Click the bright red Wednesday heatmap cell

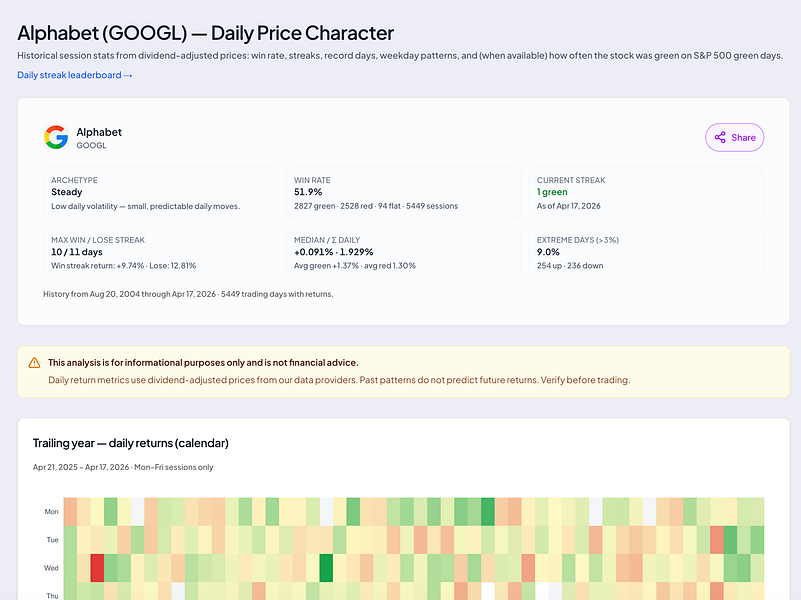point(97,568)
